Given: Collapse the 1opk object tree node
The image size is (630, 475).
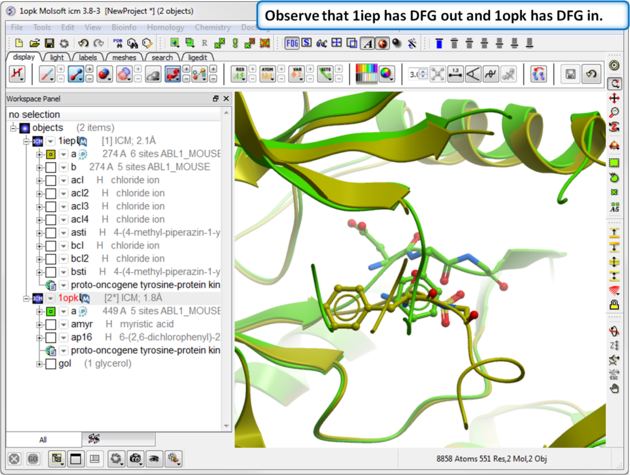Looking at the screenshot, I should tap(27, 298).
